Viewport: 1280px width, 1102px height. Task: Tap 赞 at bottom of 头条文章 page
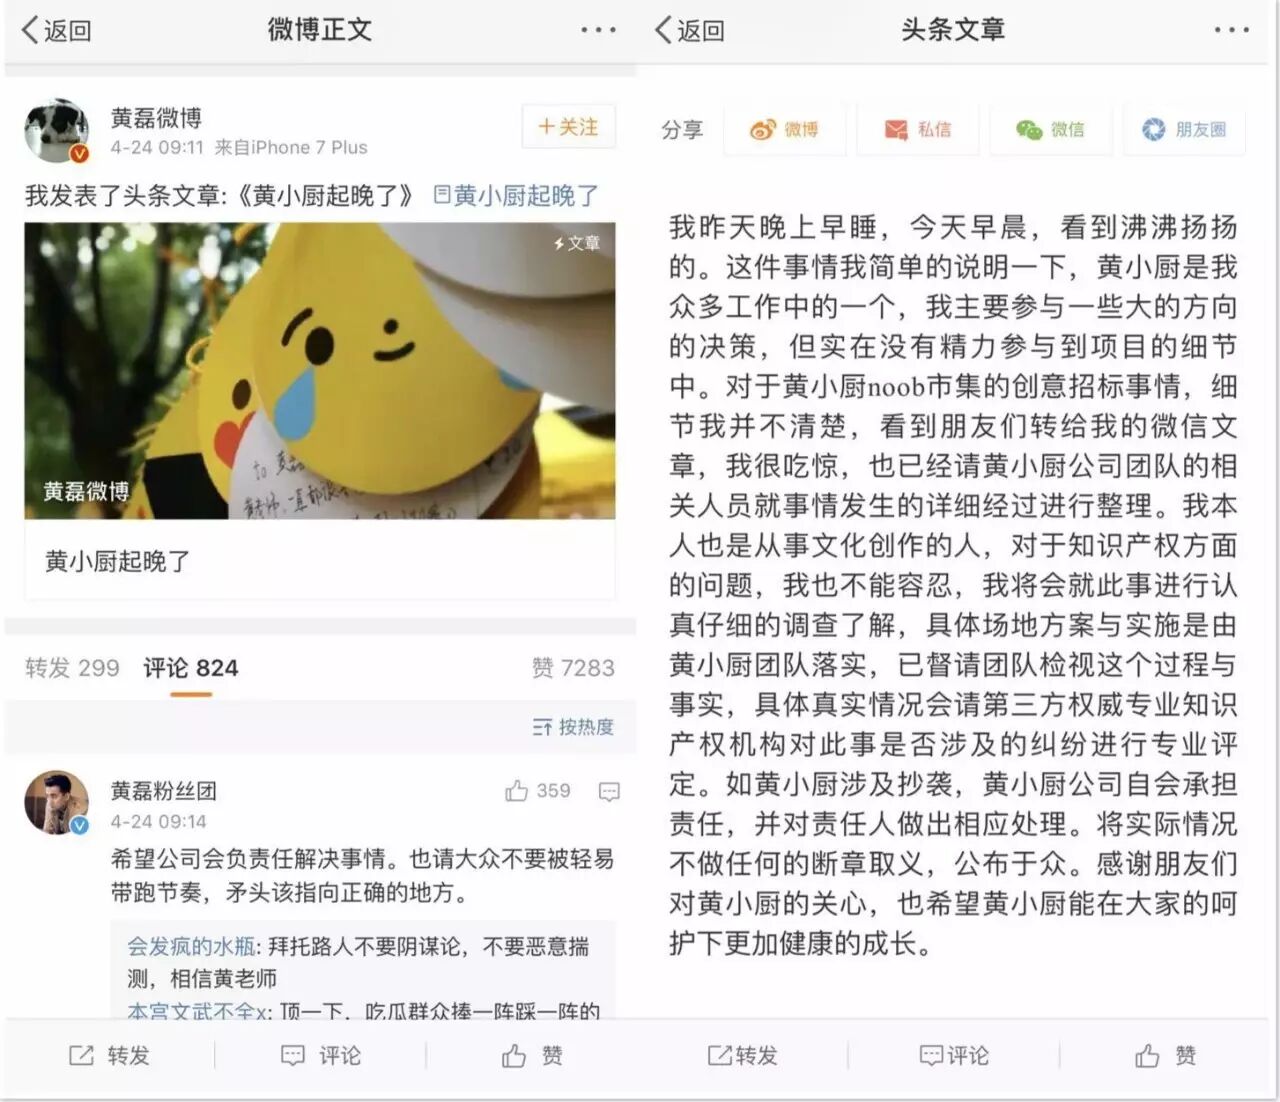tap(1165, 1056)
